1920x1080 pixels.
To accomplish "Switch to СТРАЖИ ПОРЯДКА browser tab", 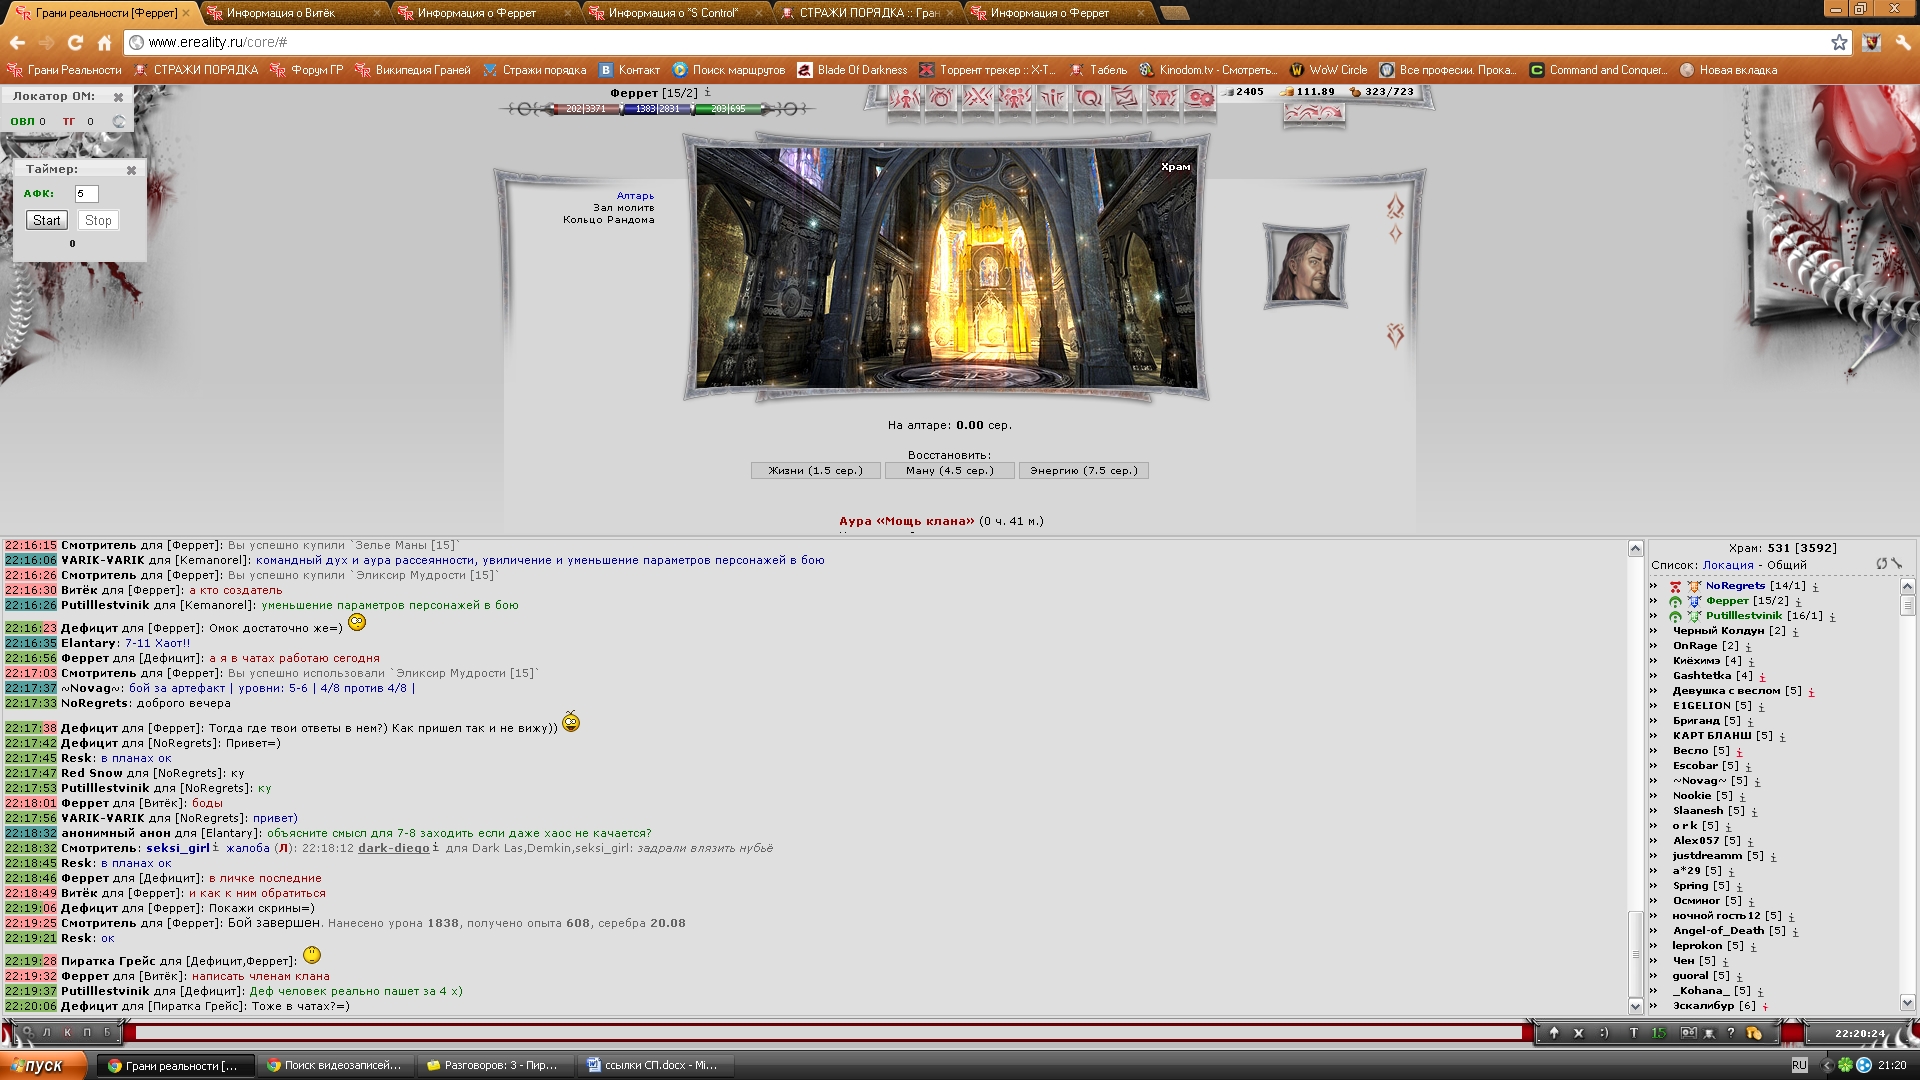I will tap(867, 13).
